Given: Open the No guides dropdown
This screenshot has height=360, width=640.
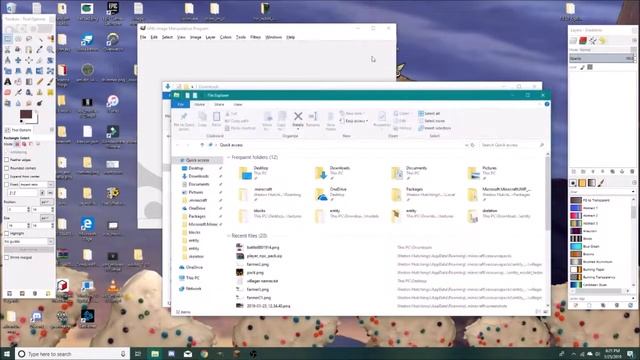Looking at the screenshot, I should click(x=29, y=242).
